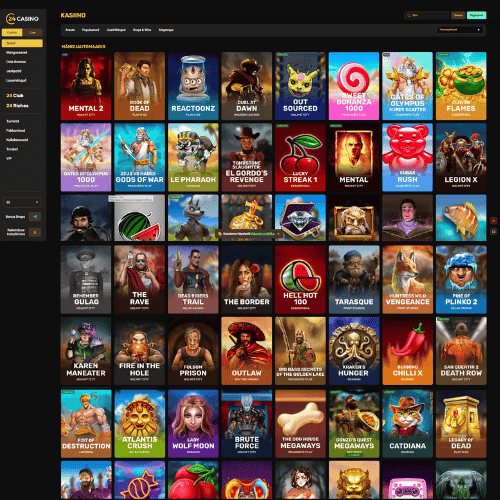500x500 pixels.
Task: Open the Gates of Olympus Super Scatter game
Action: [407, 86]
